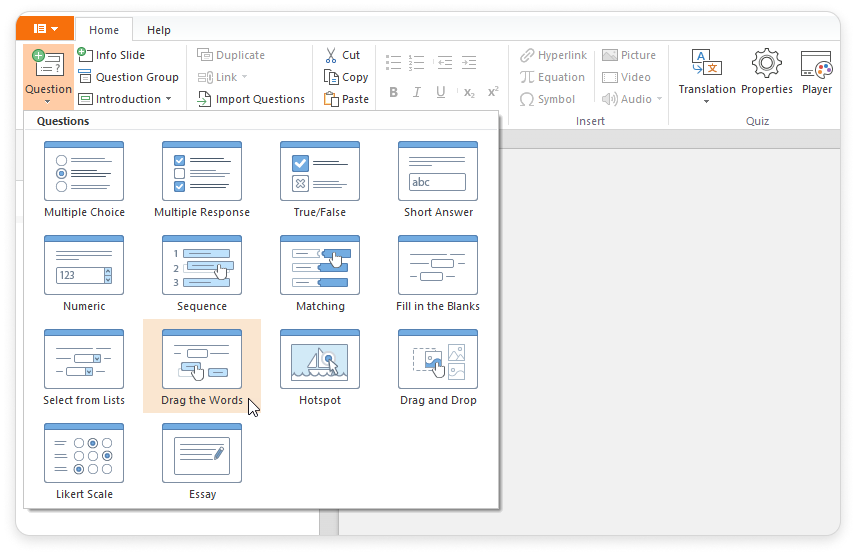Switch to the Help tab
The height and width of the screenshot is (555, 856).
coord(159,30)
